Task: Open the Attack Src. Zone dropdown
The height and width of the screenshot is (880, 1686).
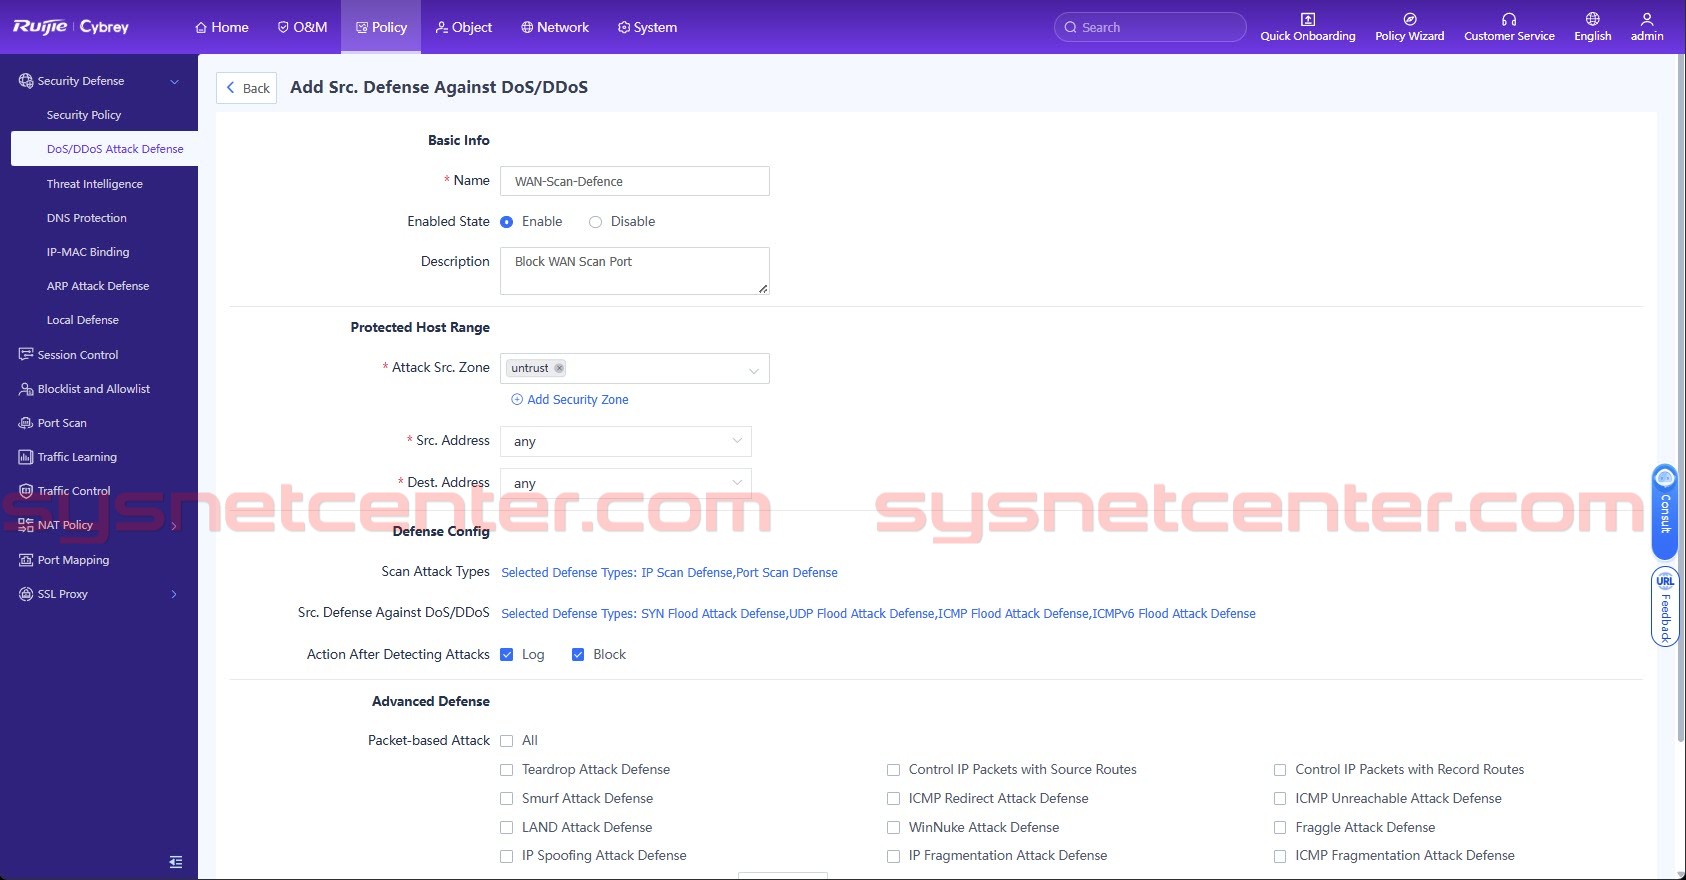Action: point(635,368)
